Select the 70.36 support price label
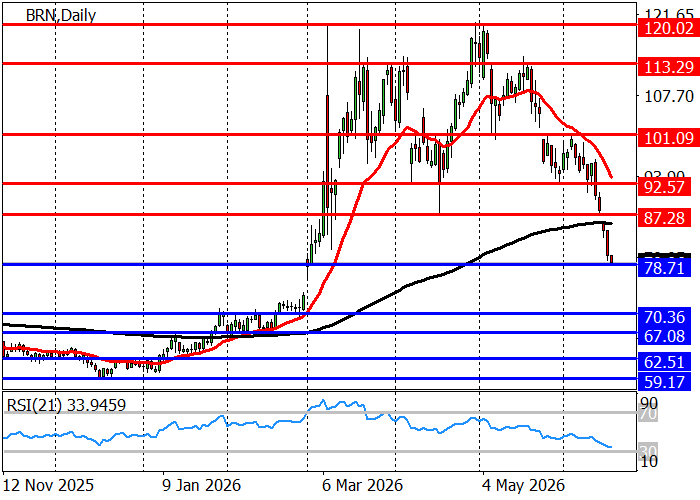Image resolution: width=700 pixels, height=500 pixels. click(664, 317)
